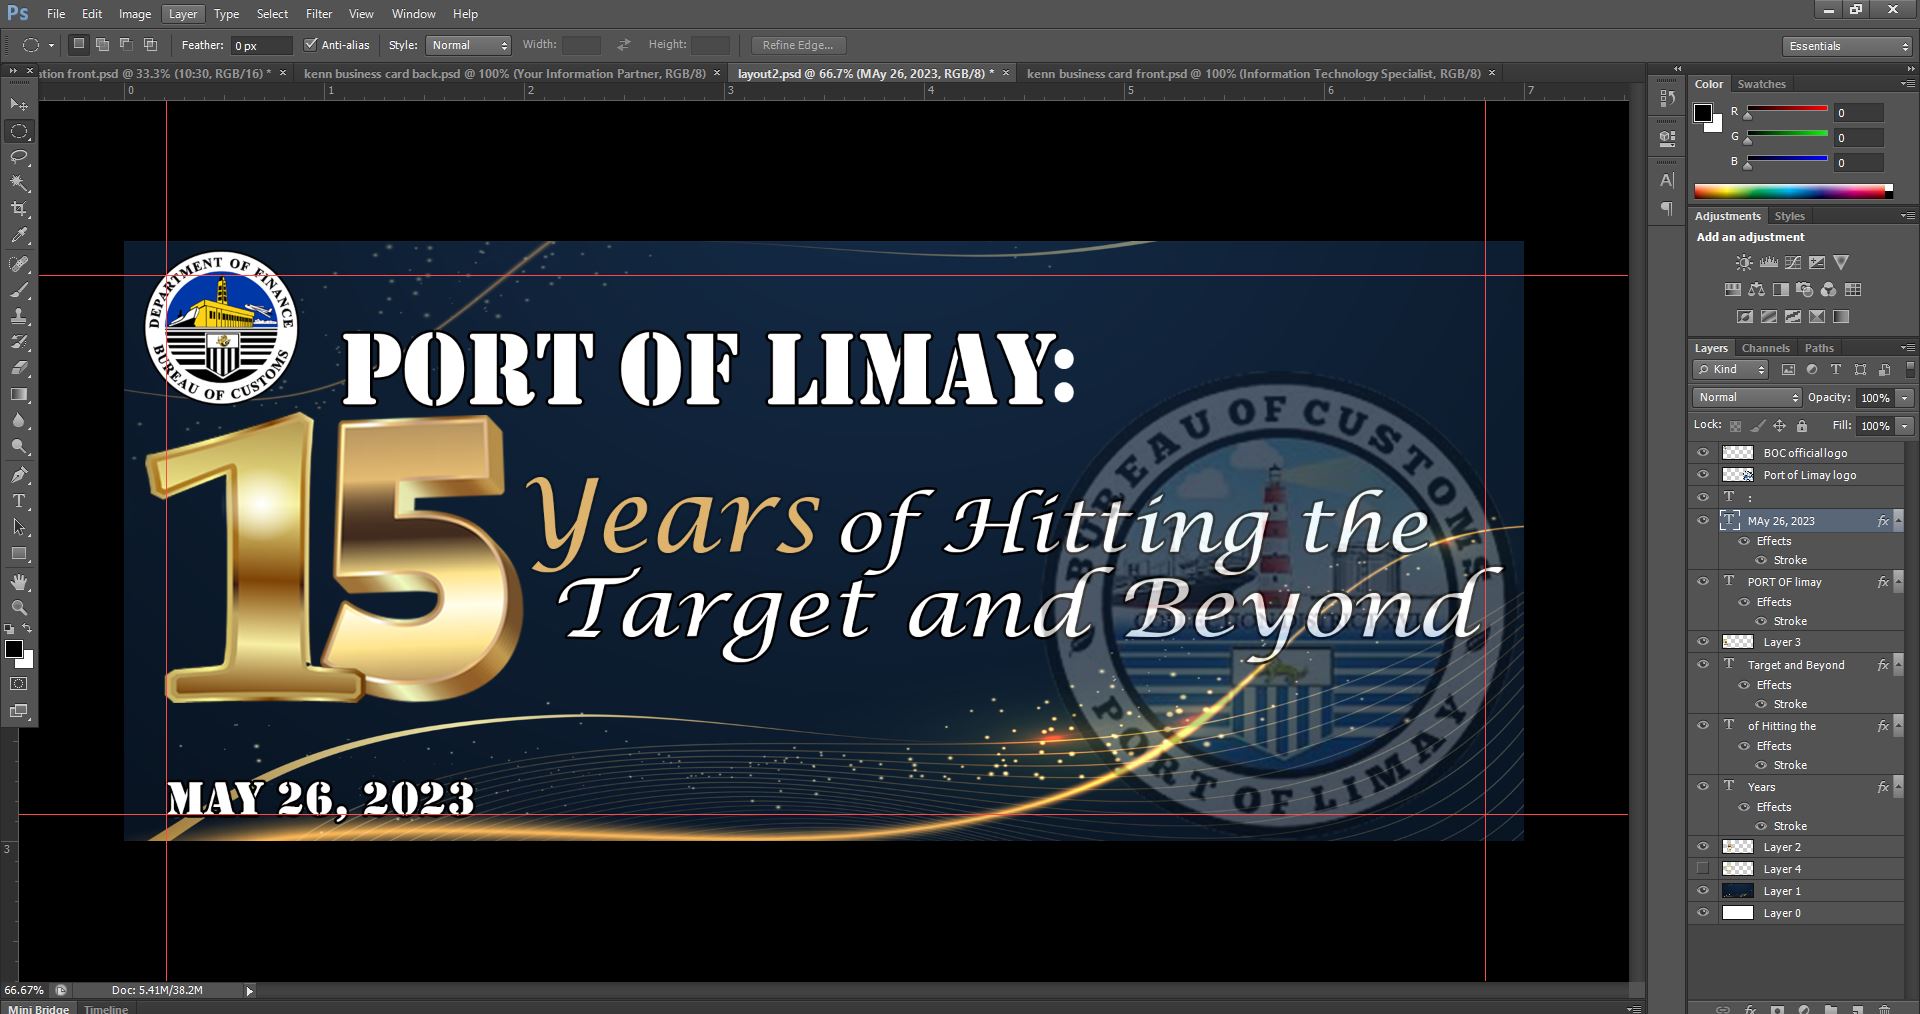
Task: Select the Horizontal Type tool
Action: click(19, 501)
